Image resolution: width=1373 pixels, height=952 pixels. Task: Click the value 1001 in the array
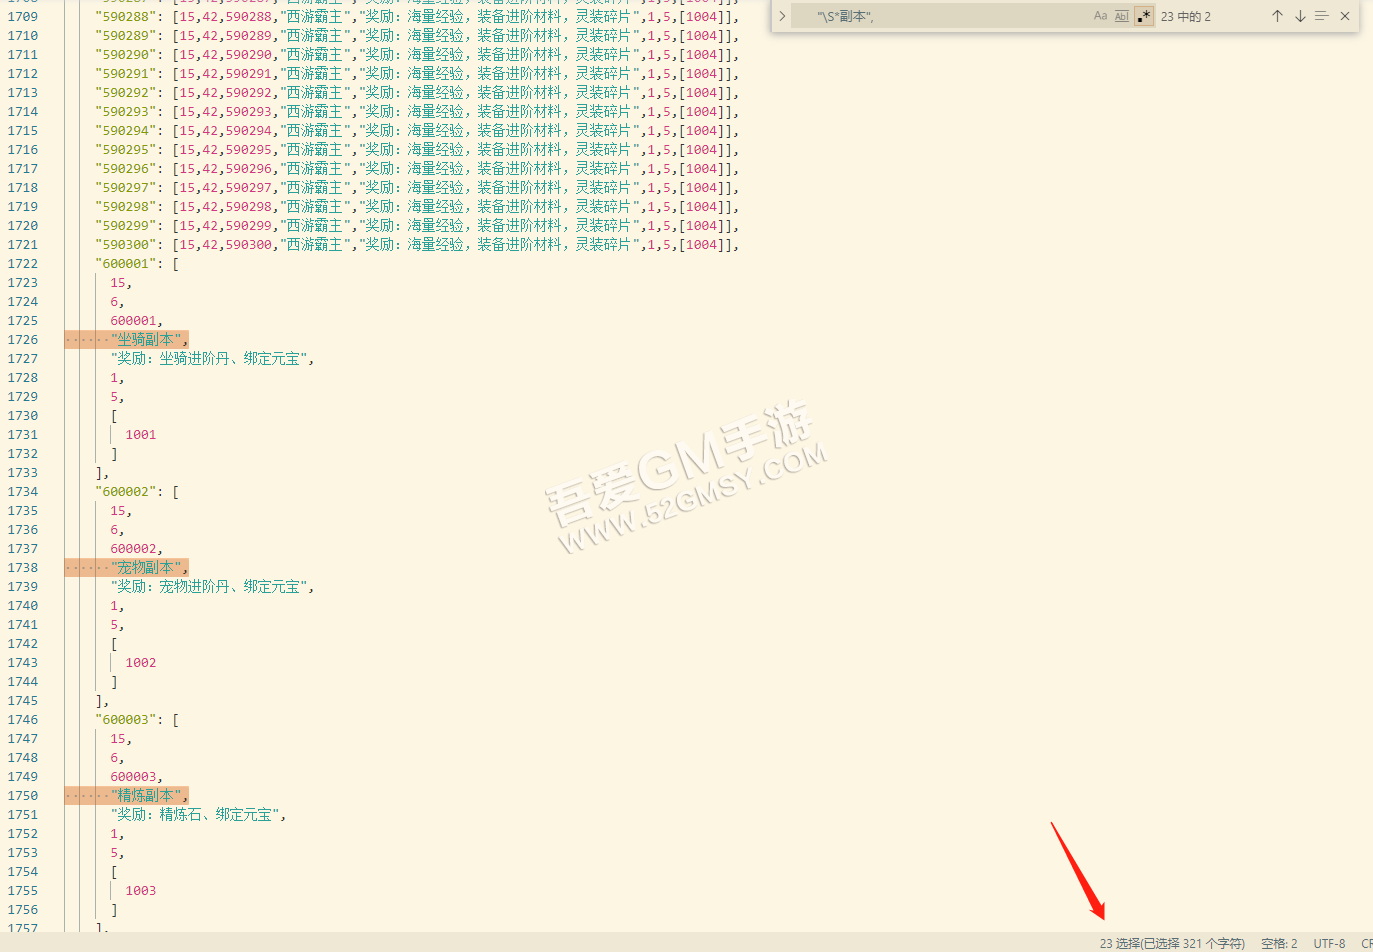point(141,435)
